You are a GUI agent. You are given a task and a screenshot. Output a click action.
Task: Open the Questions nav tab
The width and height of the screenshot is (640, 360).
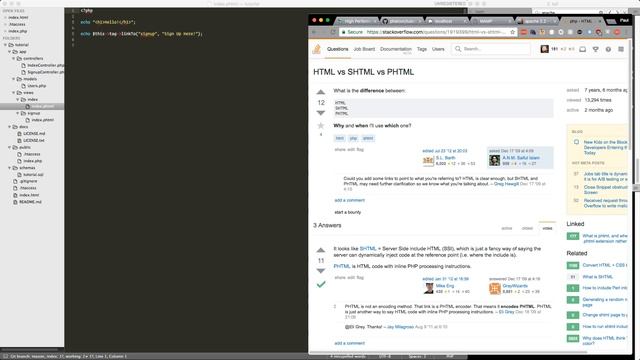[338, 49]
